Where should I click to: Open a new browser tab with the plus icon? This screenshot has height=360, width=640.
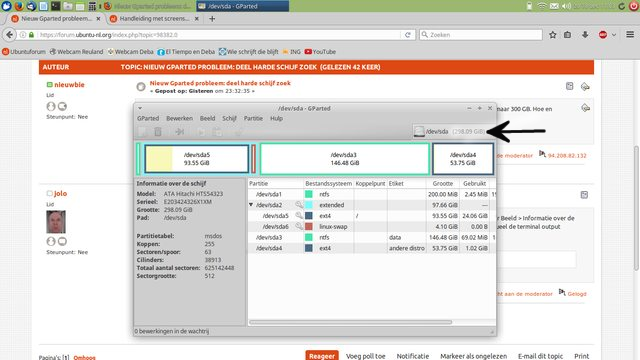[x=212, y=19]
